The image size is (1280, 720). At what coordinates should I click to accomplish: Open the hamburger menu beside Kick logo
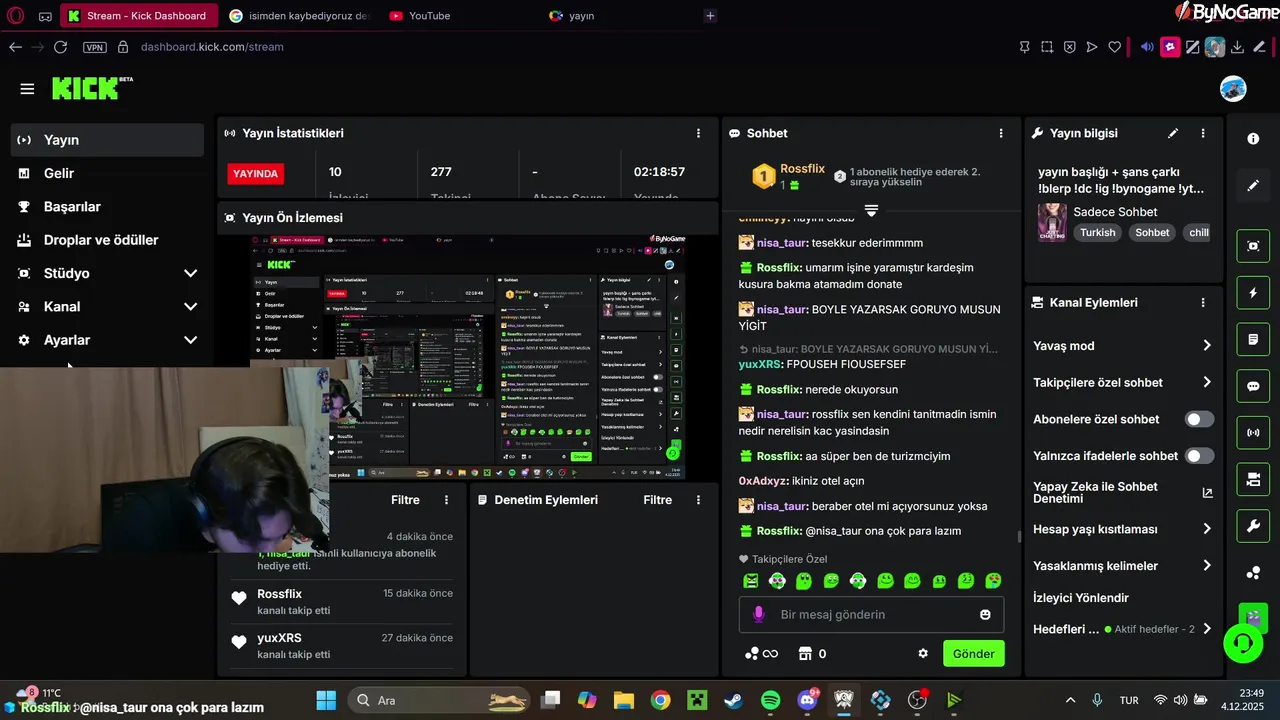[27, 89]
